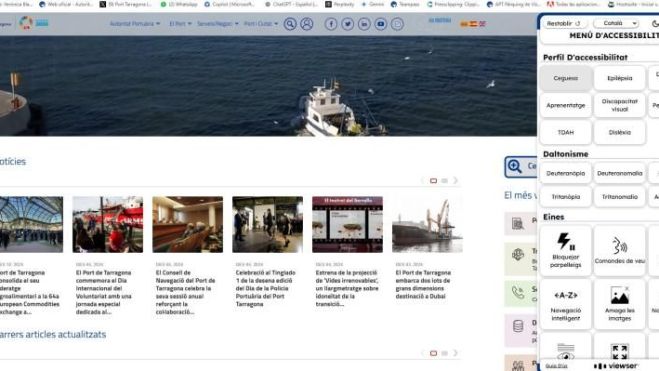This screenshot has height=371, width=659.
Task: Toggle the Dislèxia accessibility profile
Action: click(x=619, y=132)
